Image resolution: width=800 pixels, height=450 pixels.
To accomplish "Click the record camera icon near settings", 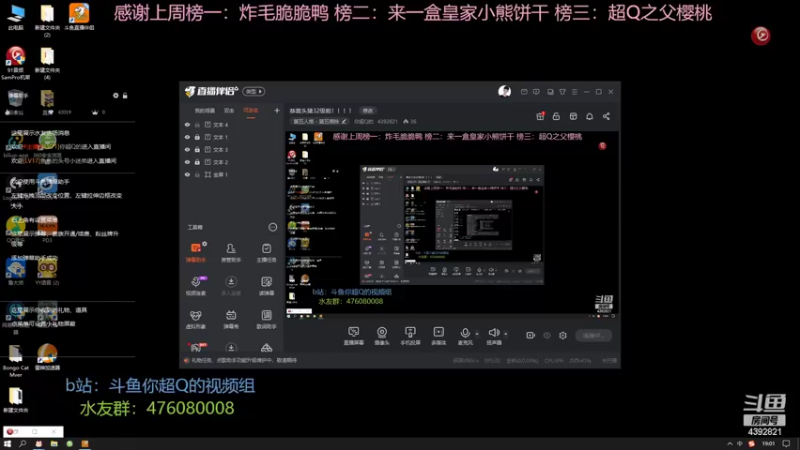I will 531,335.
